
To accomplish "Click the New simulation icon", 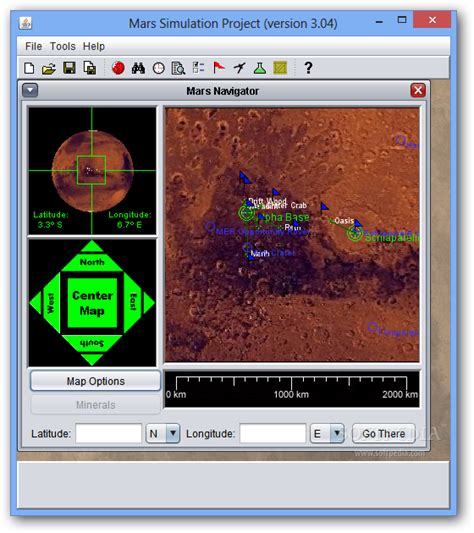I will point(29,68).
